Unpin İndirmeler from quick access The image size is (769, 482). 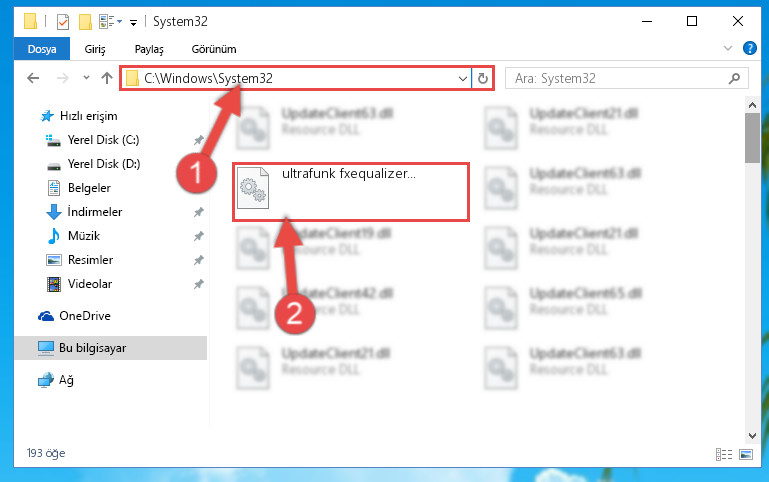pos(198,212)
